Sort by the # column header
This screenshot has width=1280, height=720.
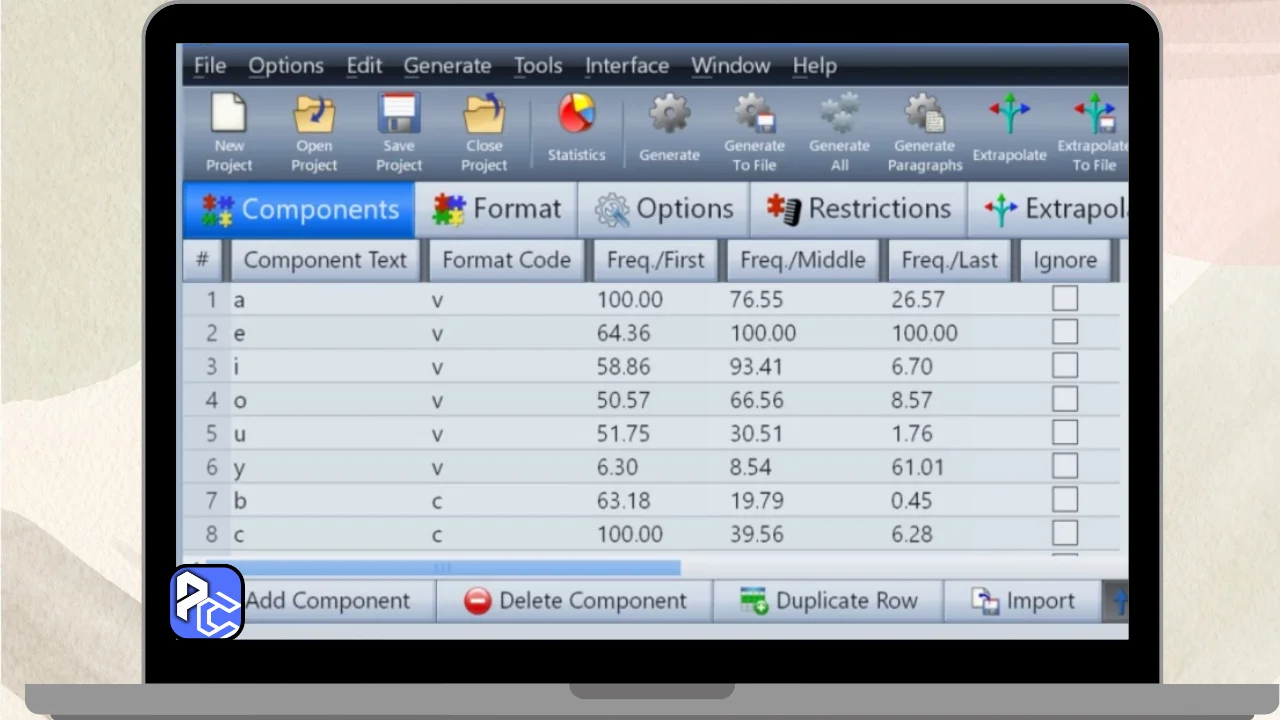coord(202,260)
